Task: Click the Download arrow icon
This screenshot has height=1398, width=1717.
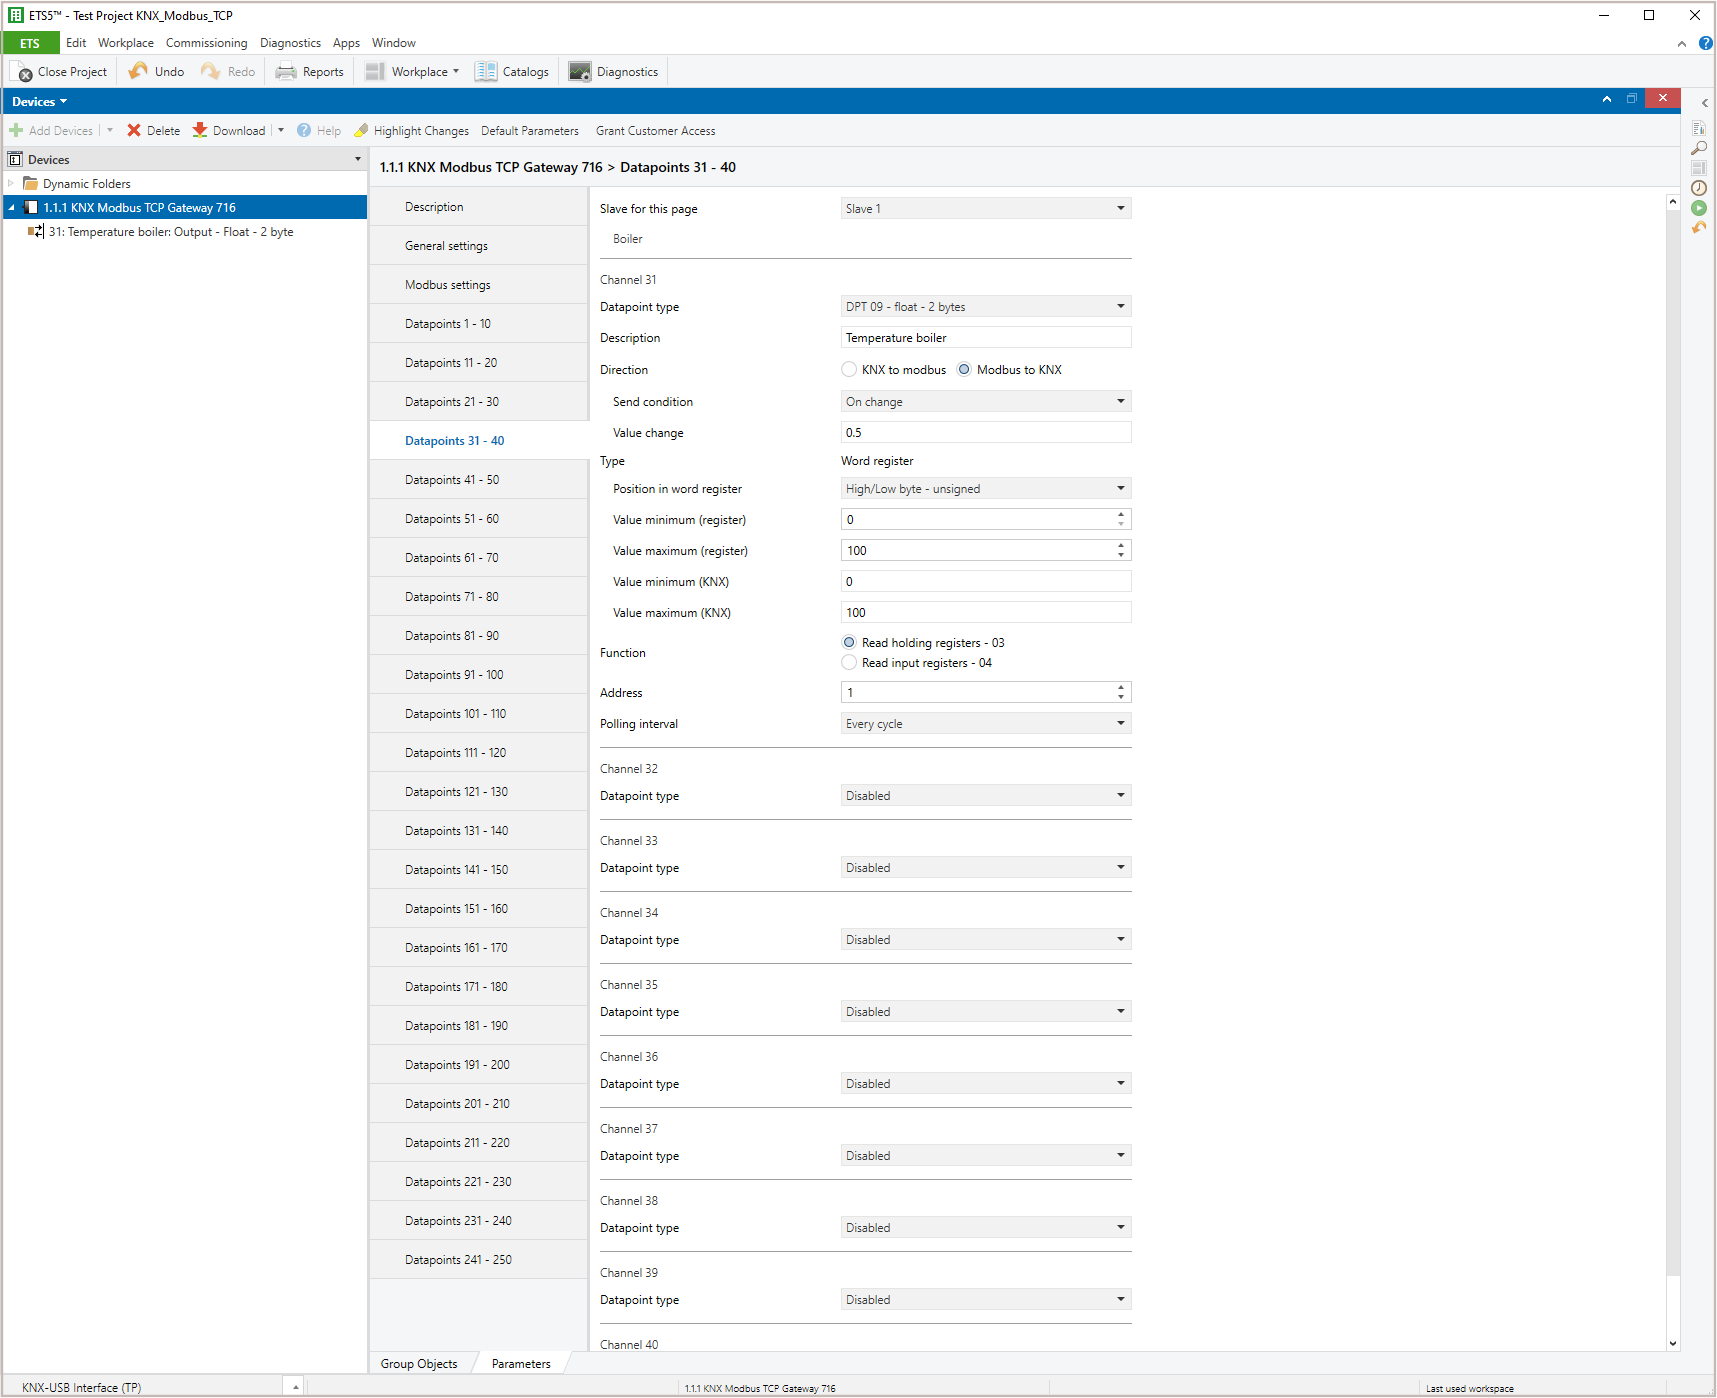Action: click(200, 130)
